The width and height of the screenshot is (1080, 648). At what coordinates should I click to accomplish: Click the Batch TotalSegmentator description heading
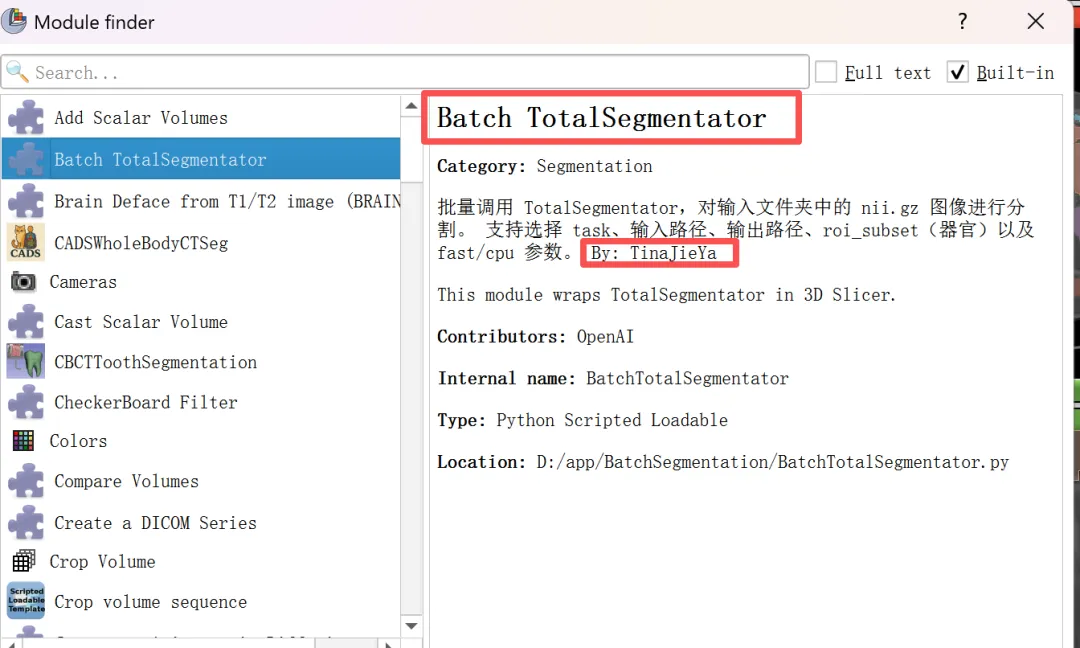601,118
